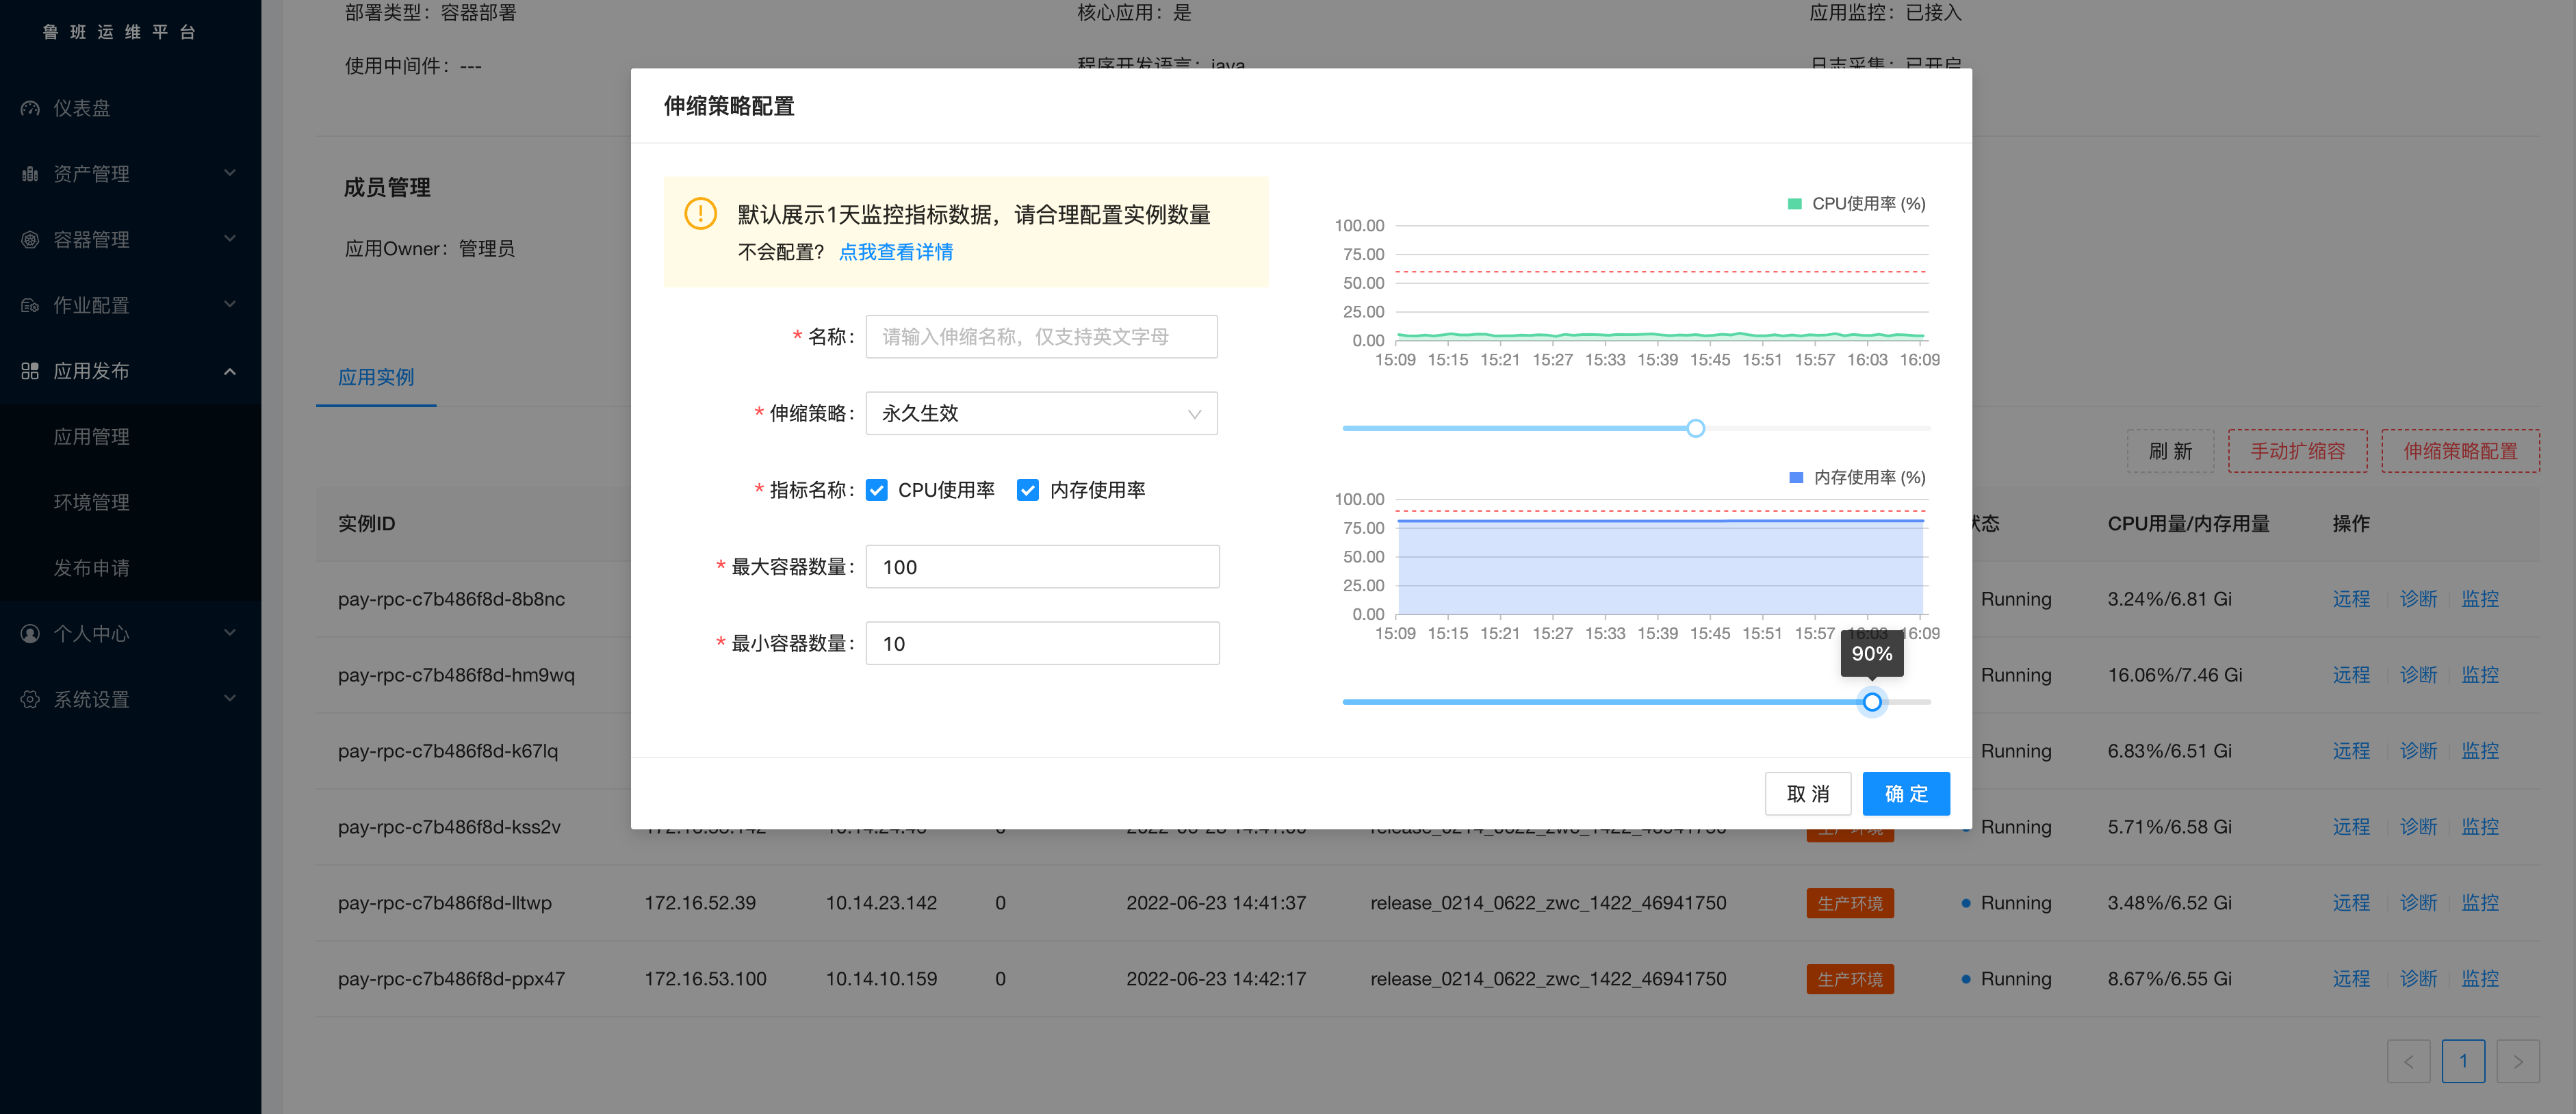Image resolution: width=2576 pixels, height=1114 pixels.
Task: Click the warning icon in the notice banner
Action: pos(700,214)
